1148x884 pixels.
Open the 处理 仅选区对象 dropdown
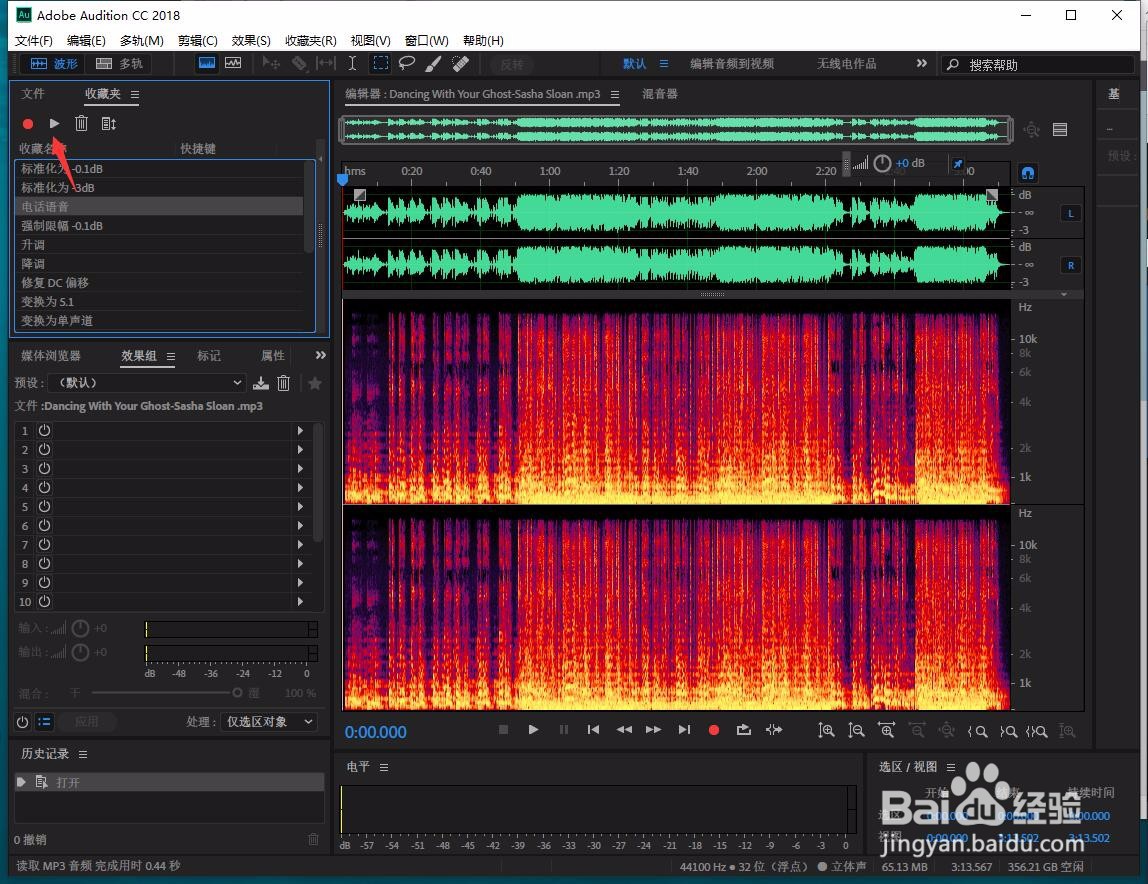269,722
